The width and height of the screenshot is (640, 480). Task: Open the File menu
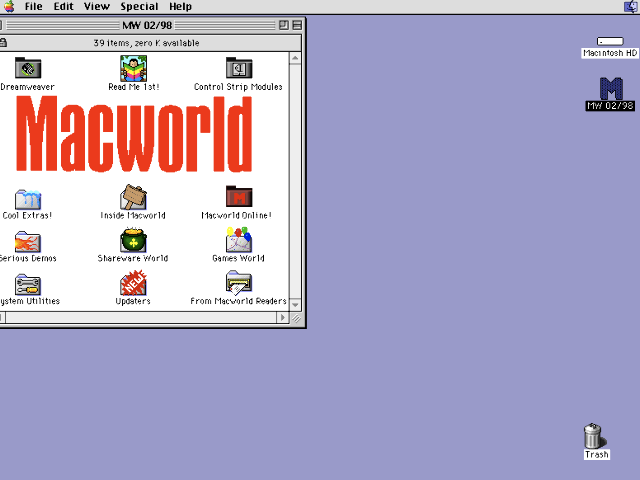click(x=33, y=7)
